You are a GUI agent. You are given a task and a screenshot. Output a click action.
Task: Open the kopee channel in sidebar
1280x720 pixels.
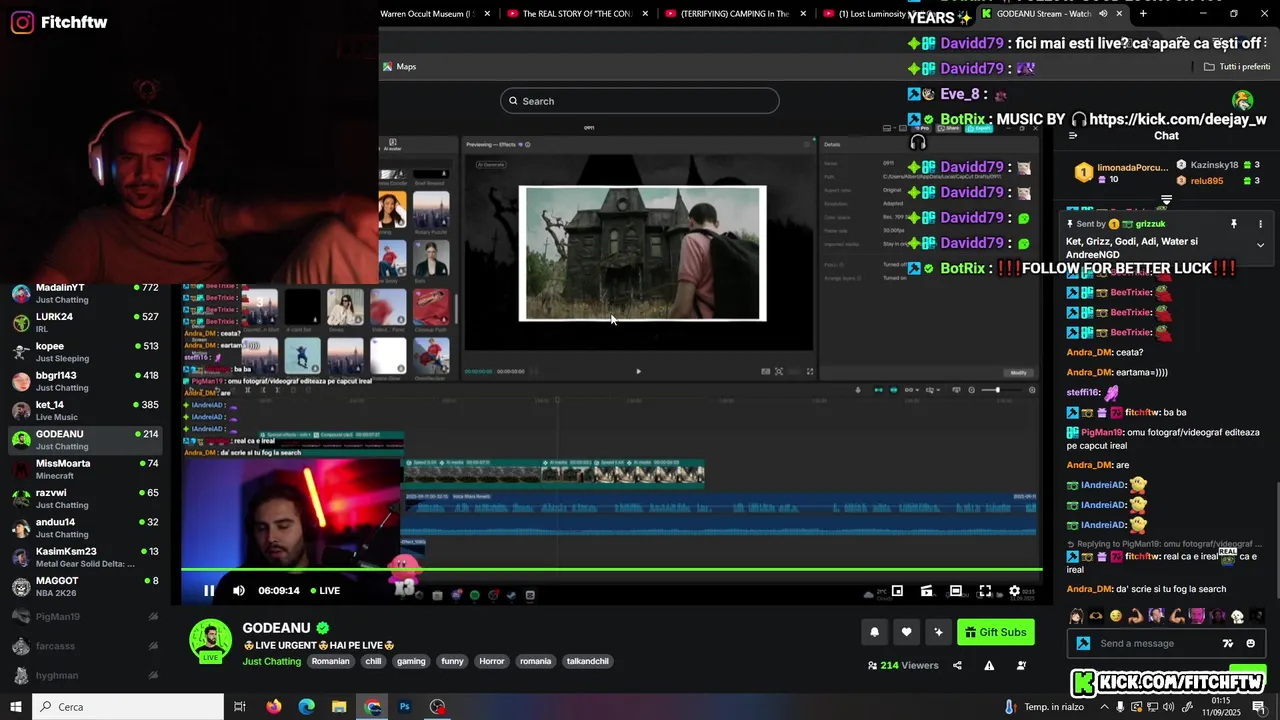pyautogui.click(x=85, y=352)
